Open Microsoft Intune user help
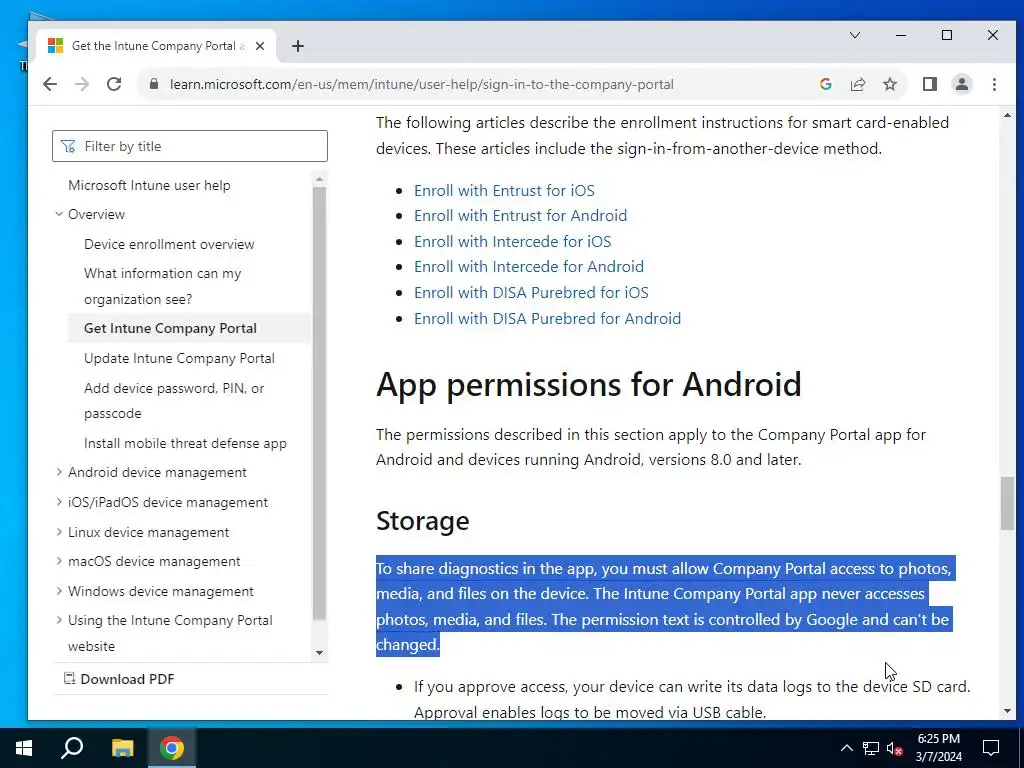Screen dimensions: 1024x768 coord(149,185)
